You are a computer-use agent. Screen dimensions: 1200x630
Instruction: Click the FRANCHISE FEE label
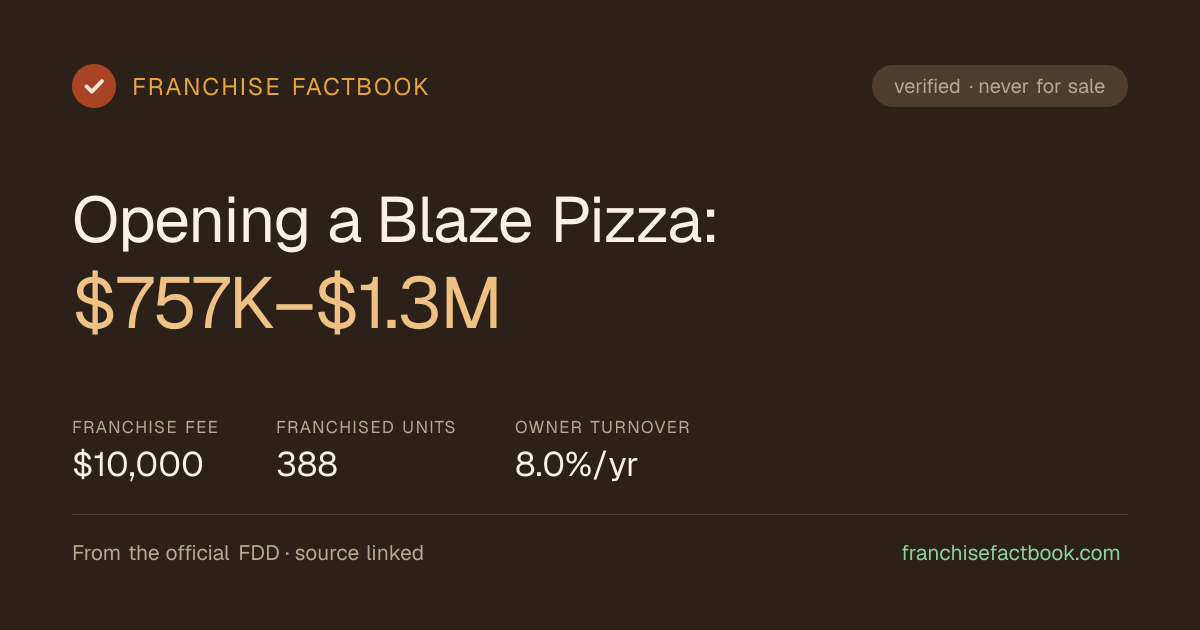[x=145, y=427]
